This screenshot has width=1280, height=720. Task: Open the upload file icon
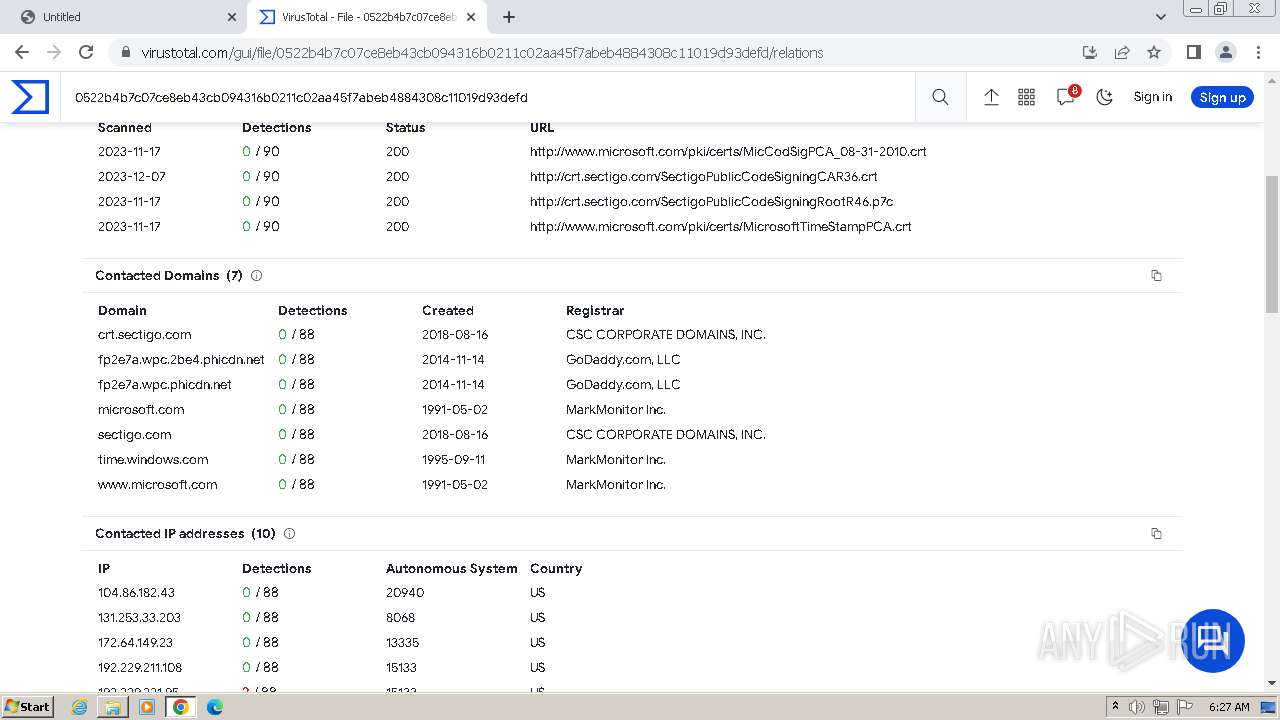(991, 97)
